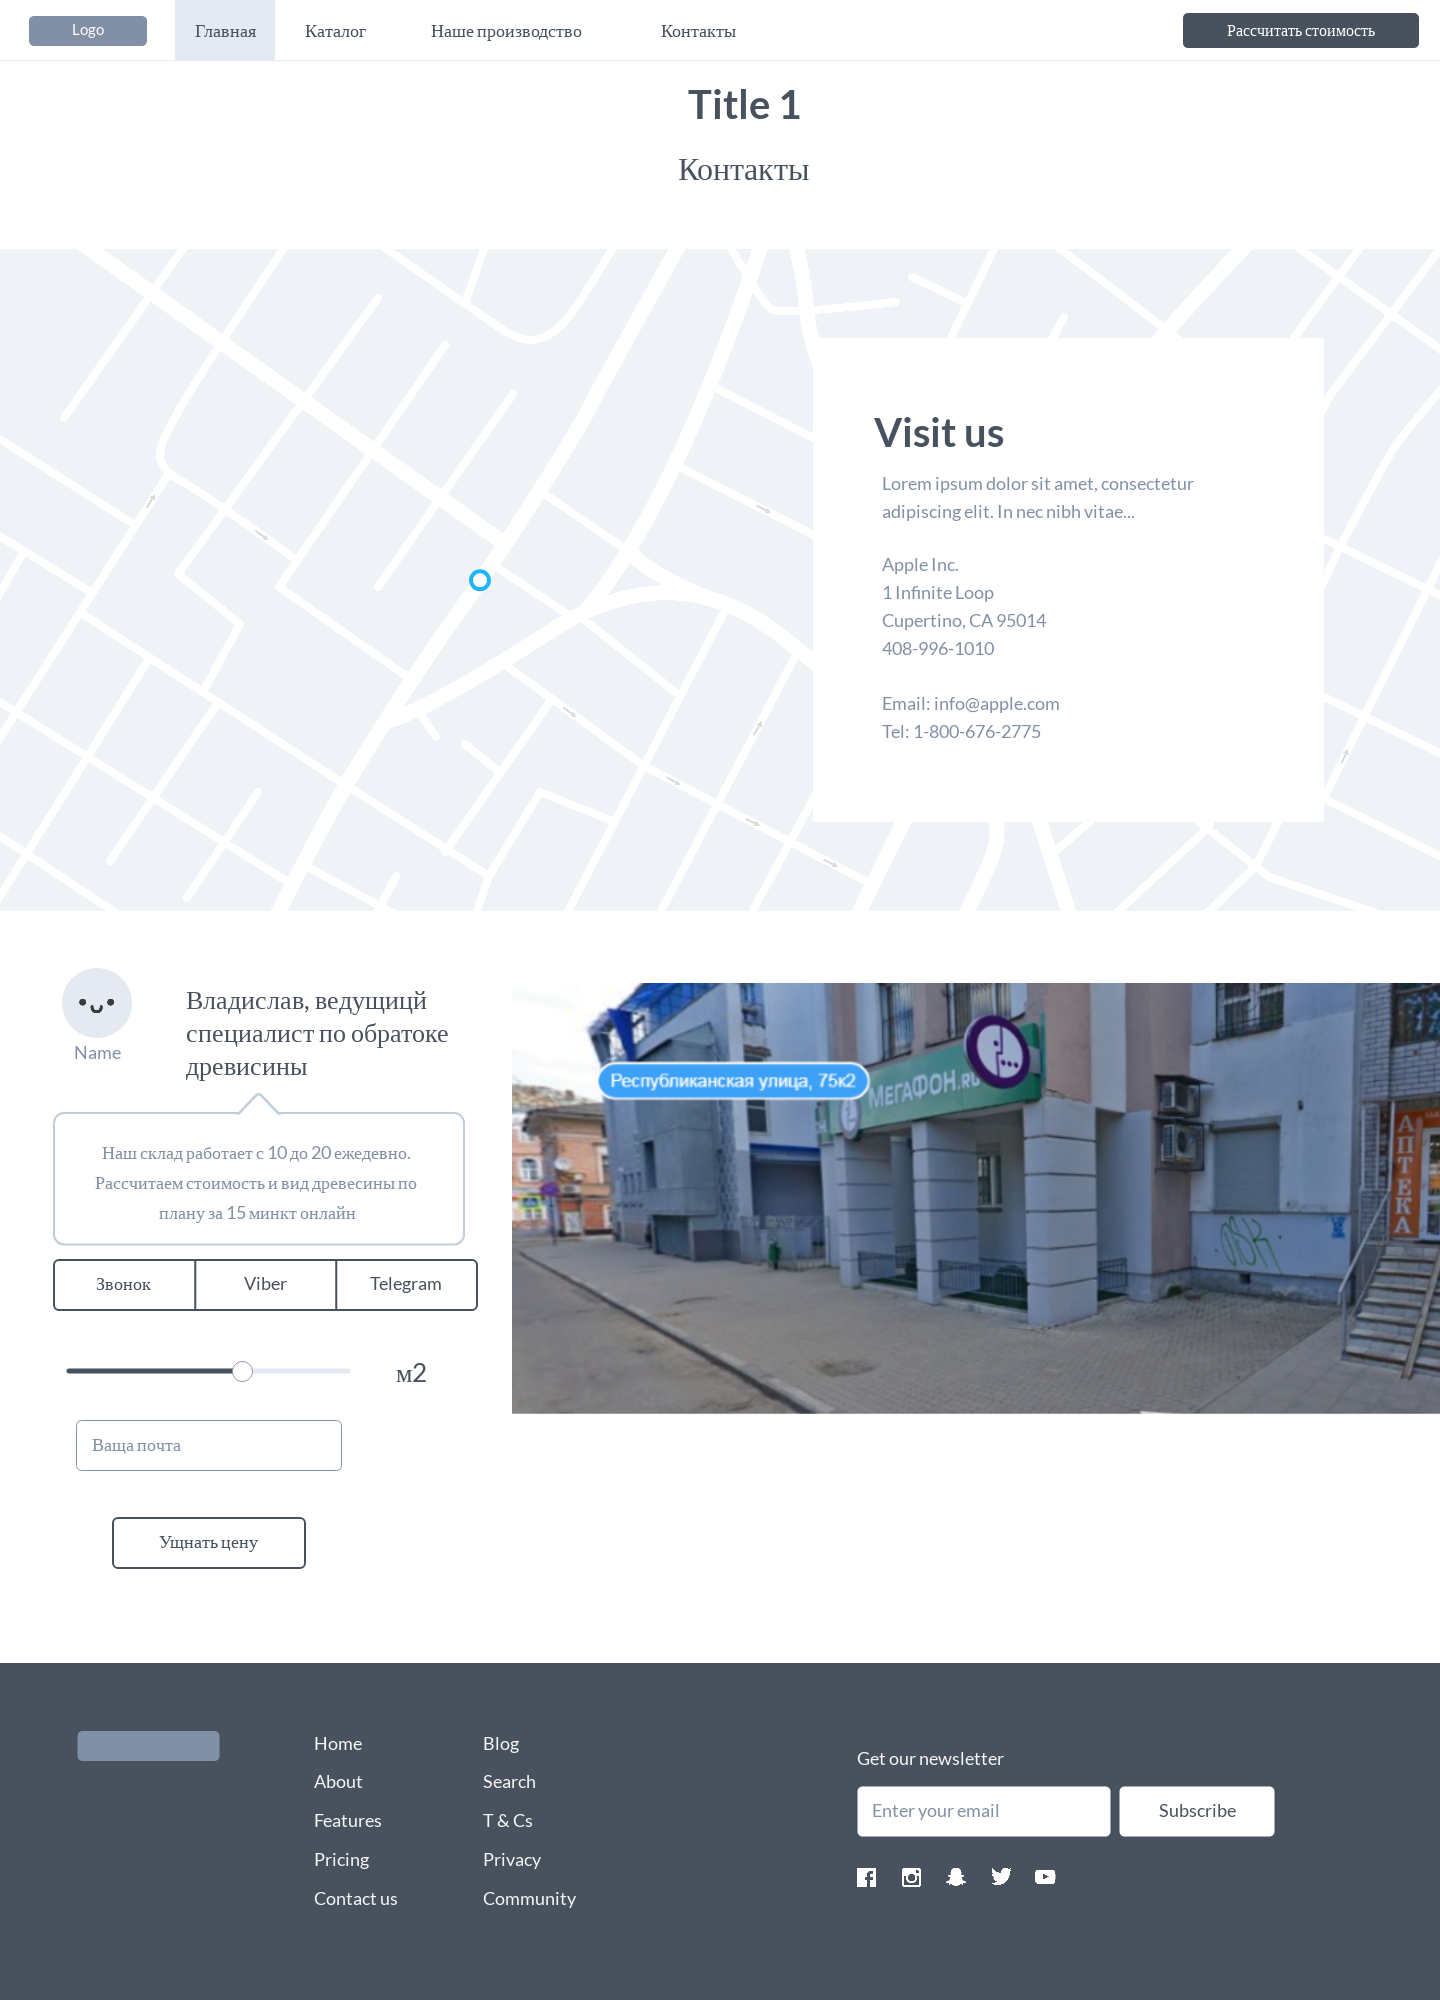Image resolution: width=1440 pixels, height=2000 pixels.
Task: Open the Twitter social icon
Action: point(1001,1877)
